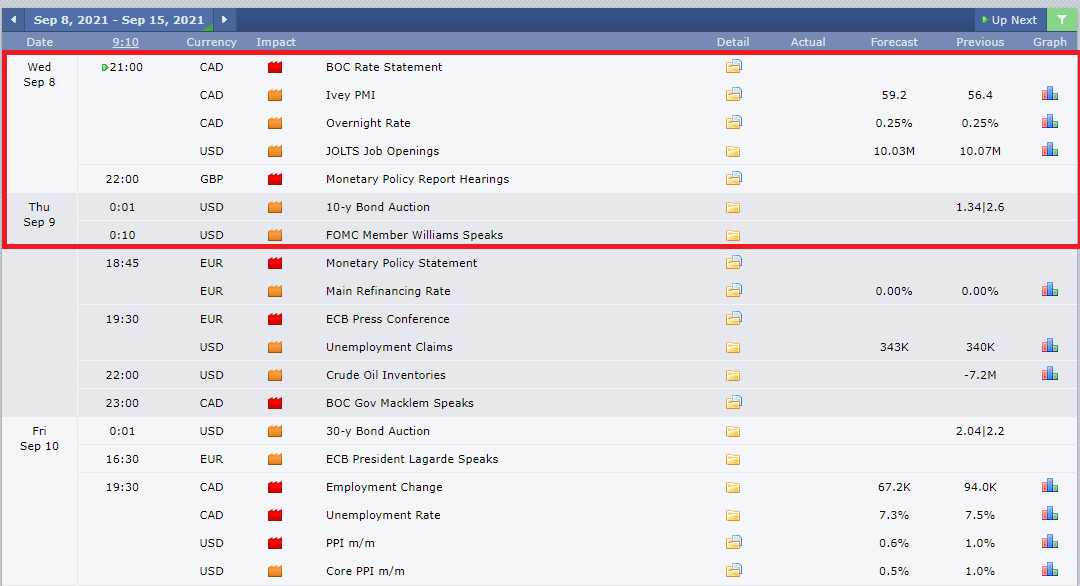
Task: Select the BOC Gov Macklem Speaks event
Action: point(399,403)
